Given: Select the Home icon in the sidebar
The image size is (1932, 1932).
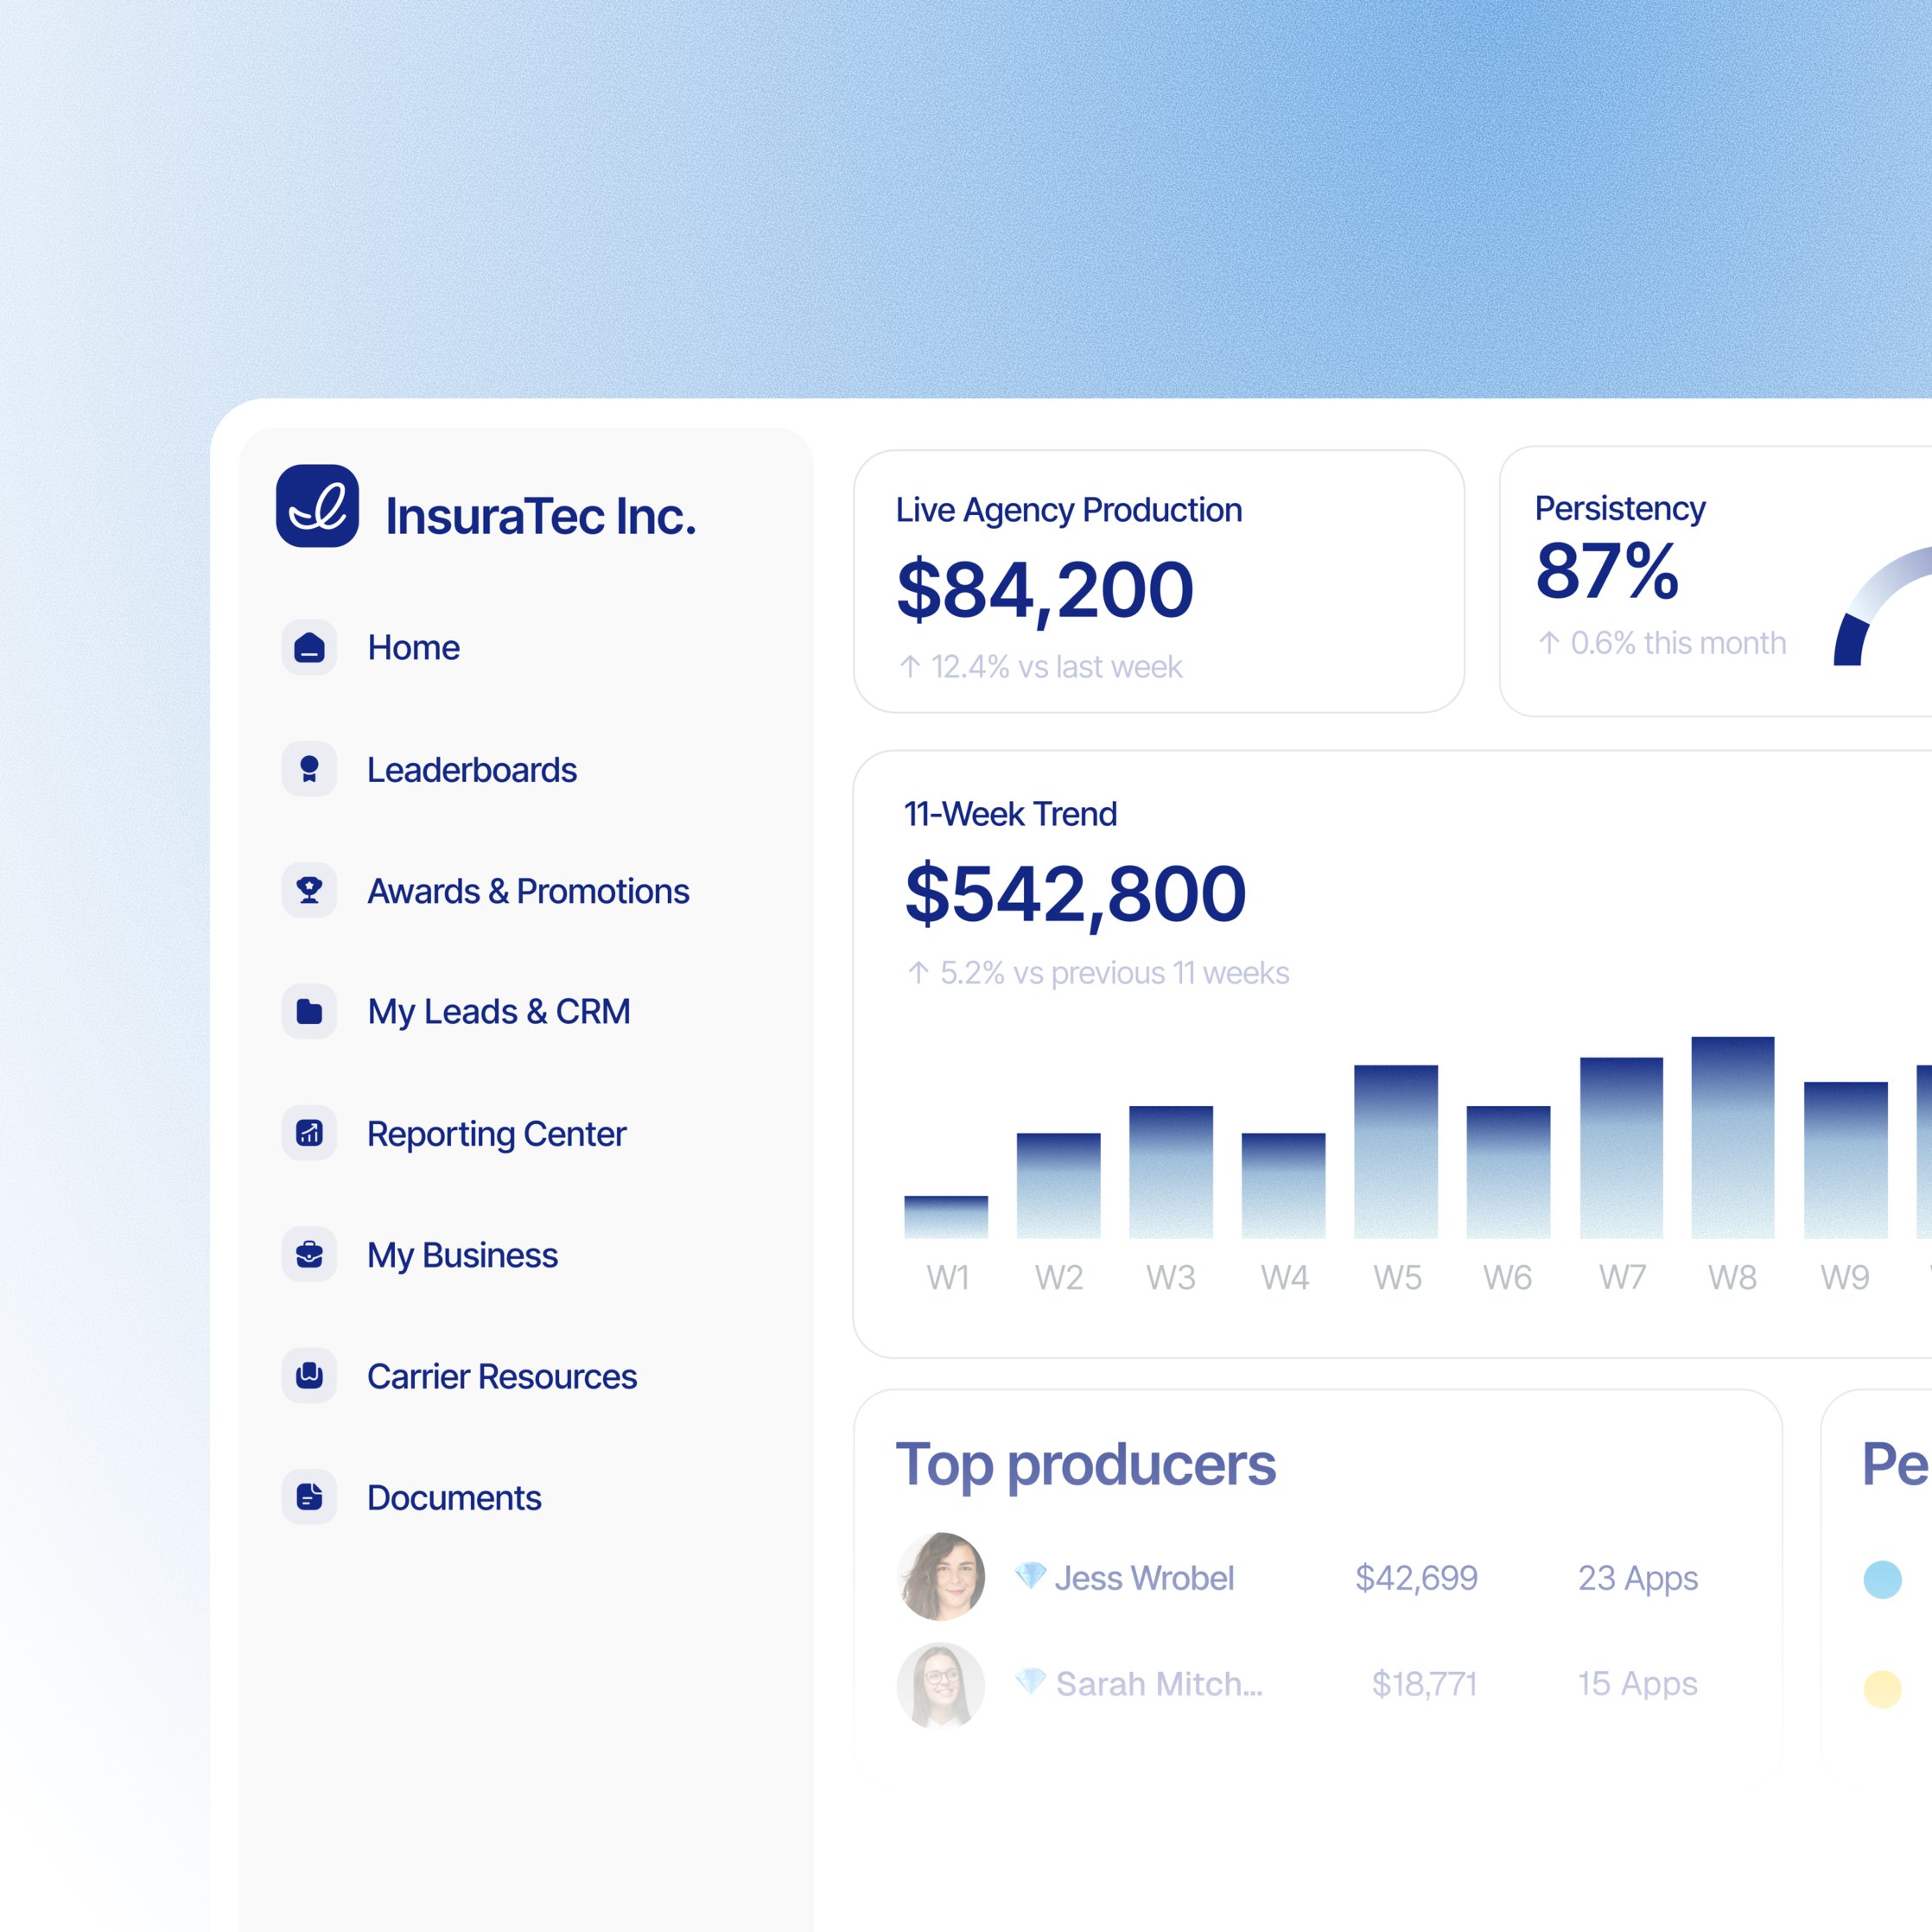Looking at the screenshot, I should click(310, 648).
